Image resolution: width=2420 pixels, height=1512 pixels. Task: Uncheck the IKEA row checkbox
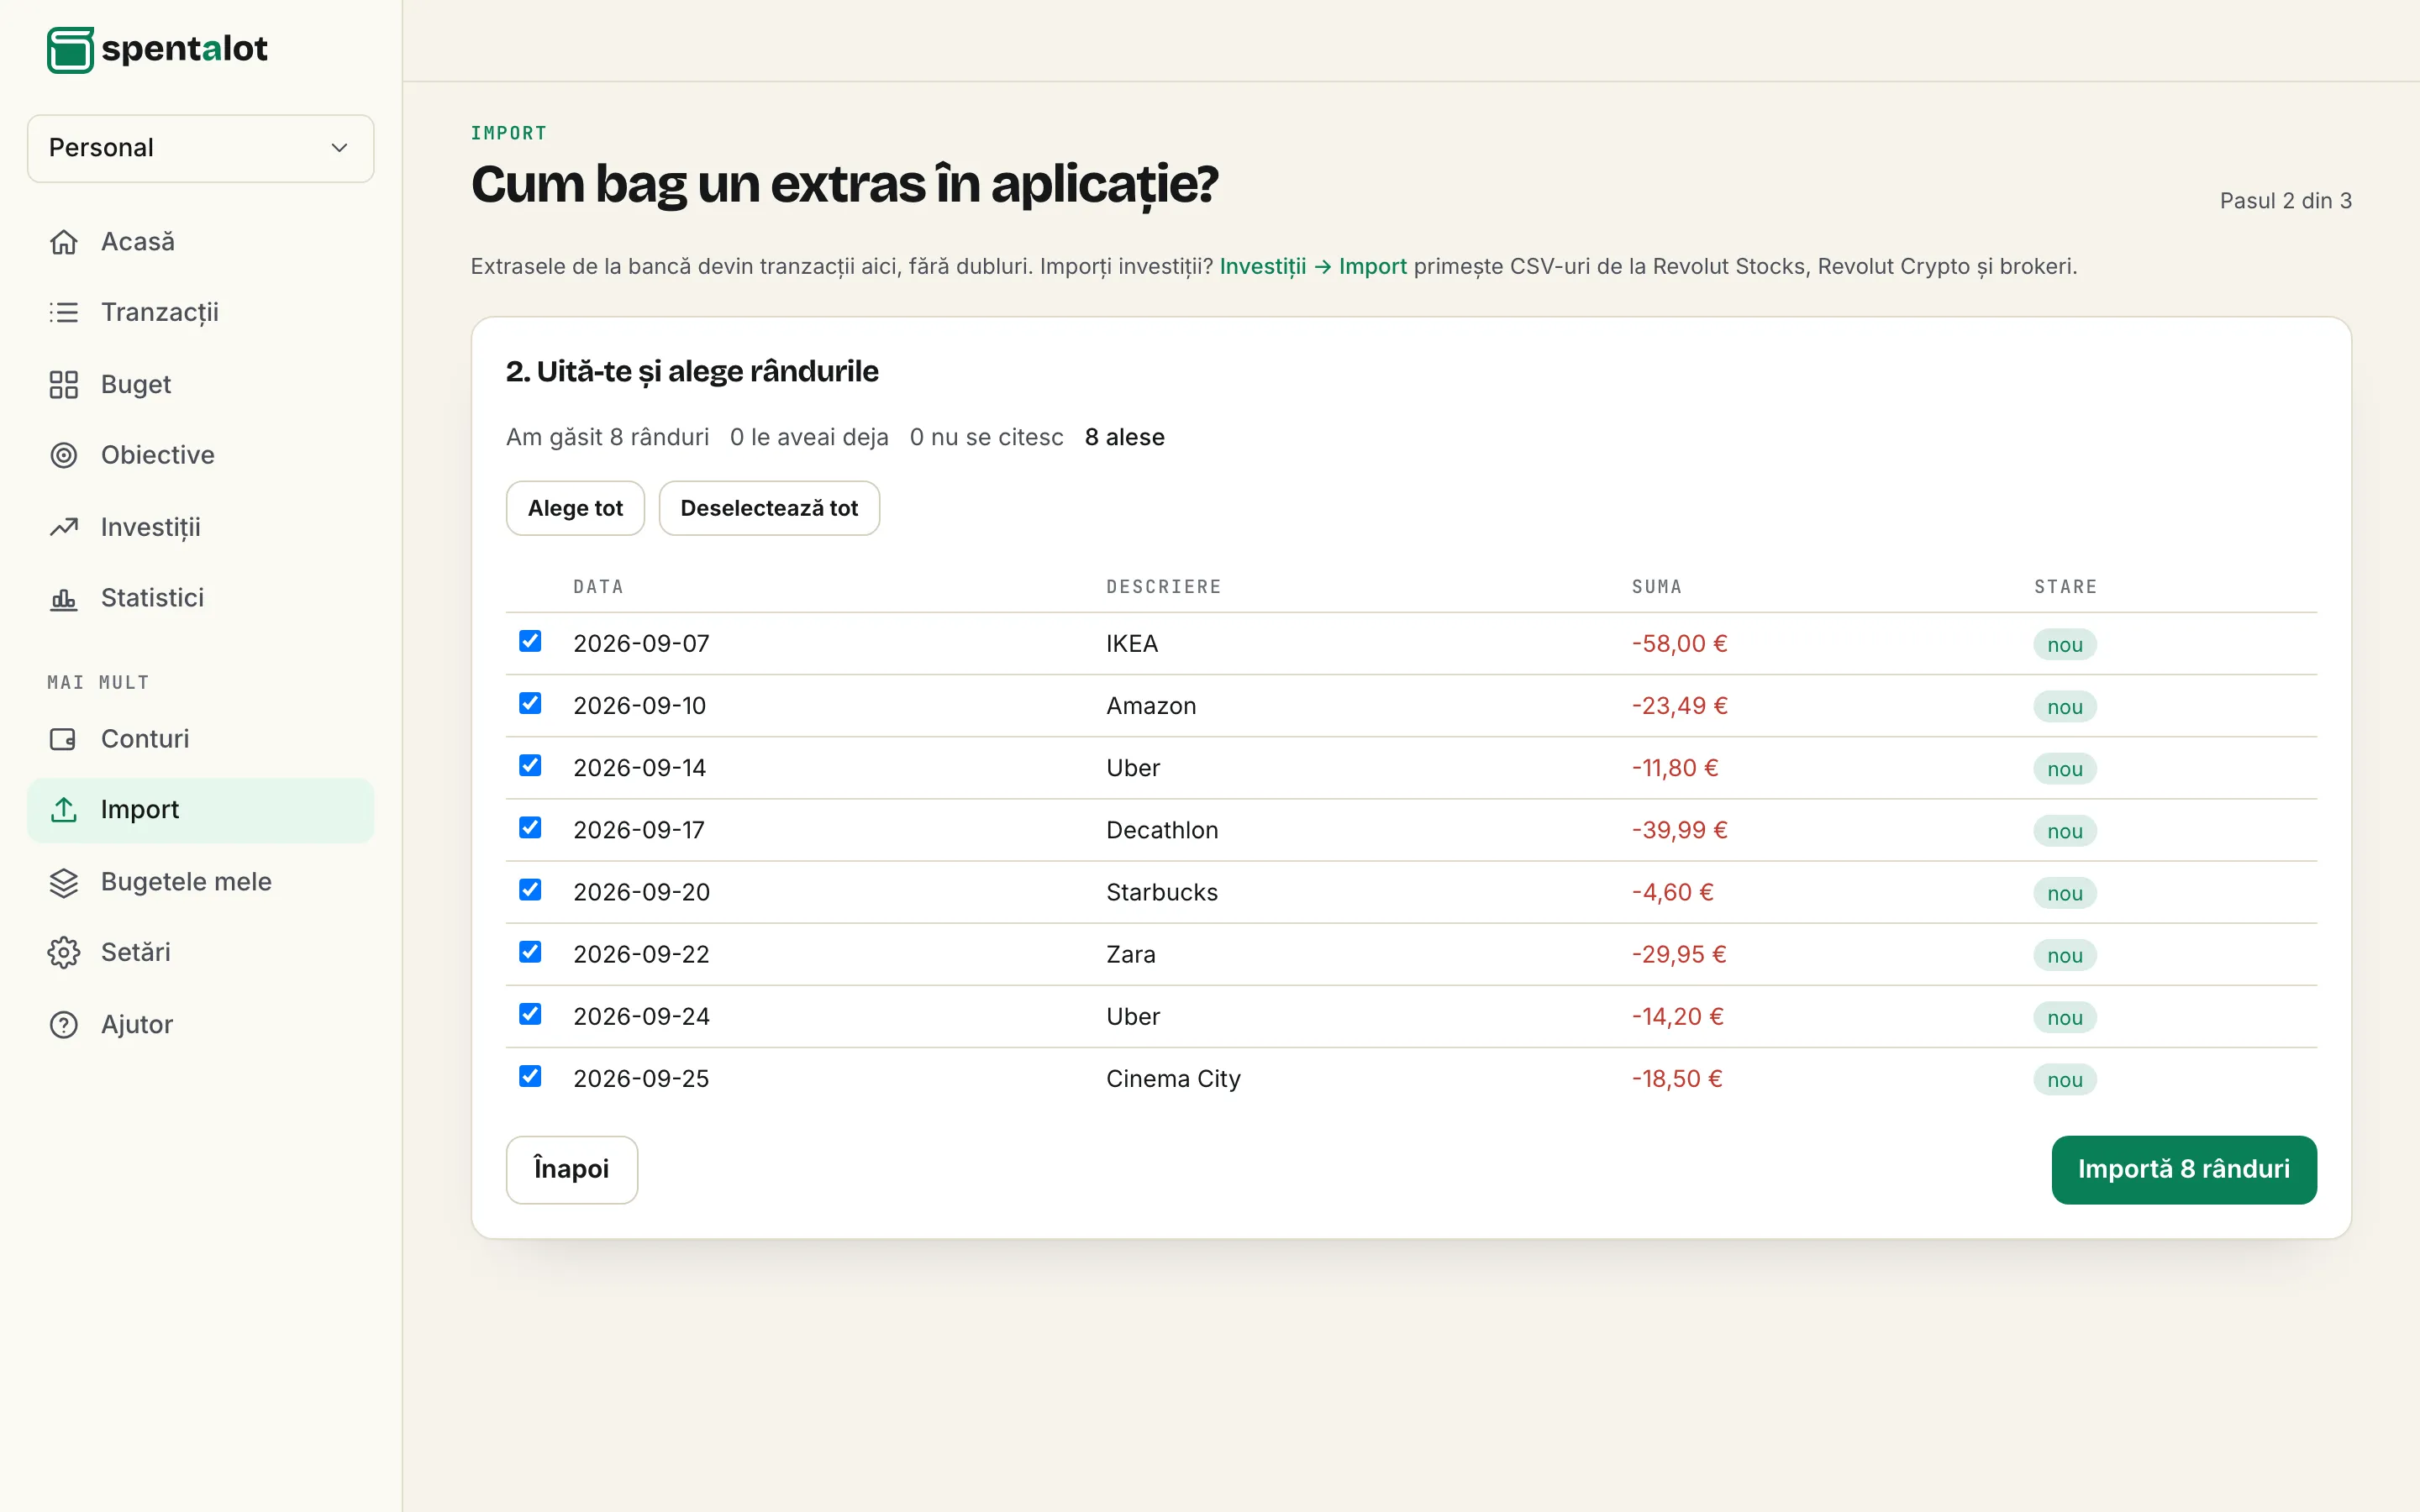530,641
